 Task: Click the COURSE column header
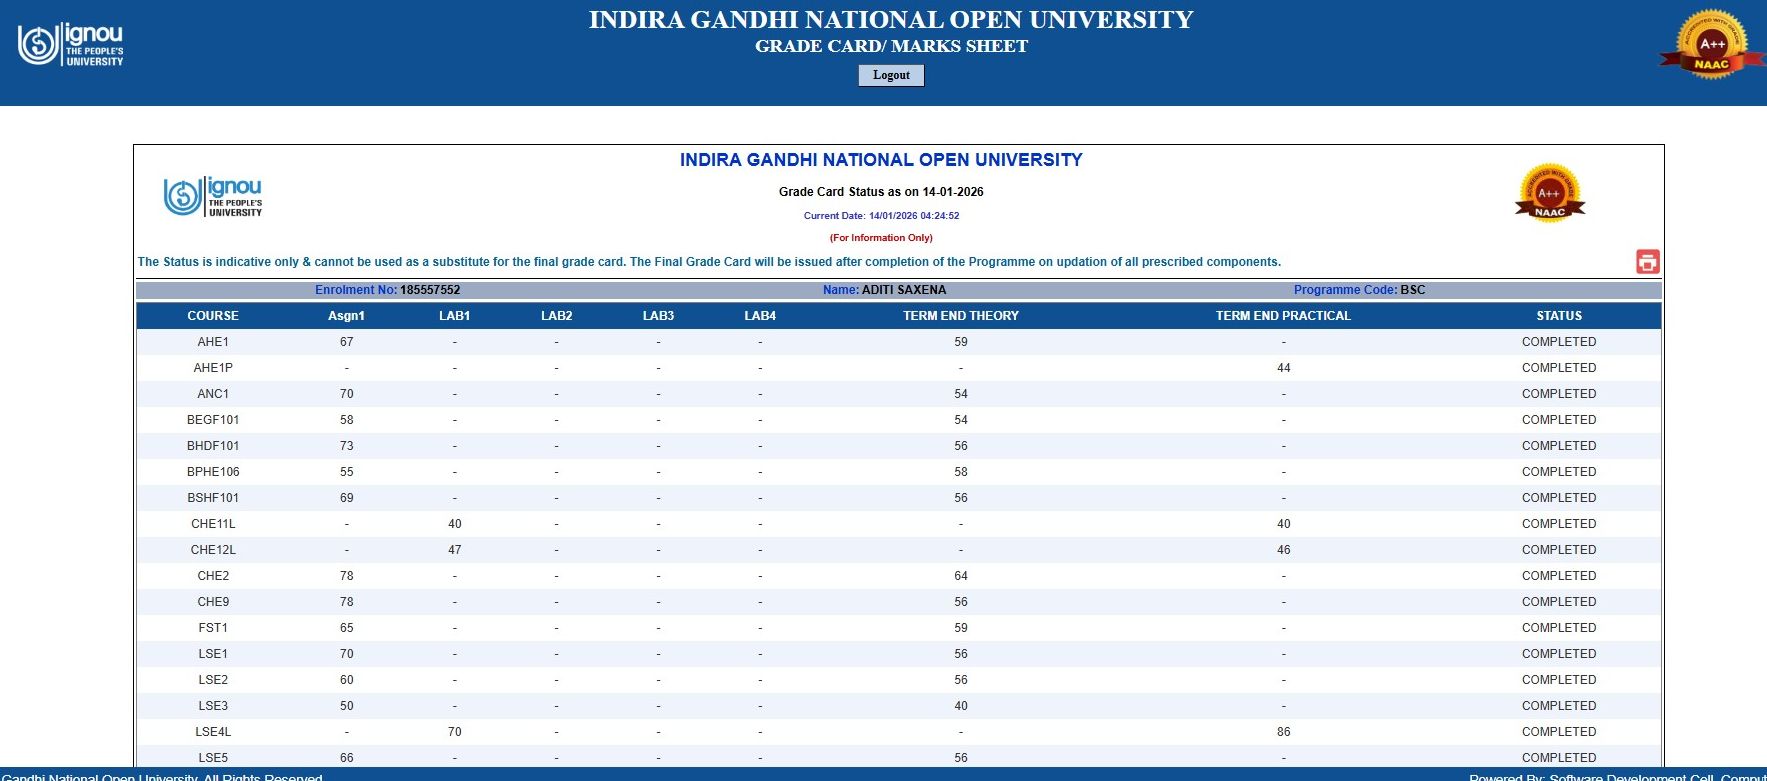click(213, 316)
